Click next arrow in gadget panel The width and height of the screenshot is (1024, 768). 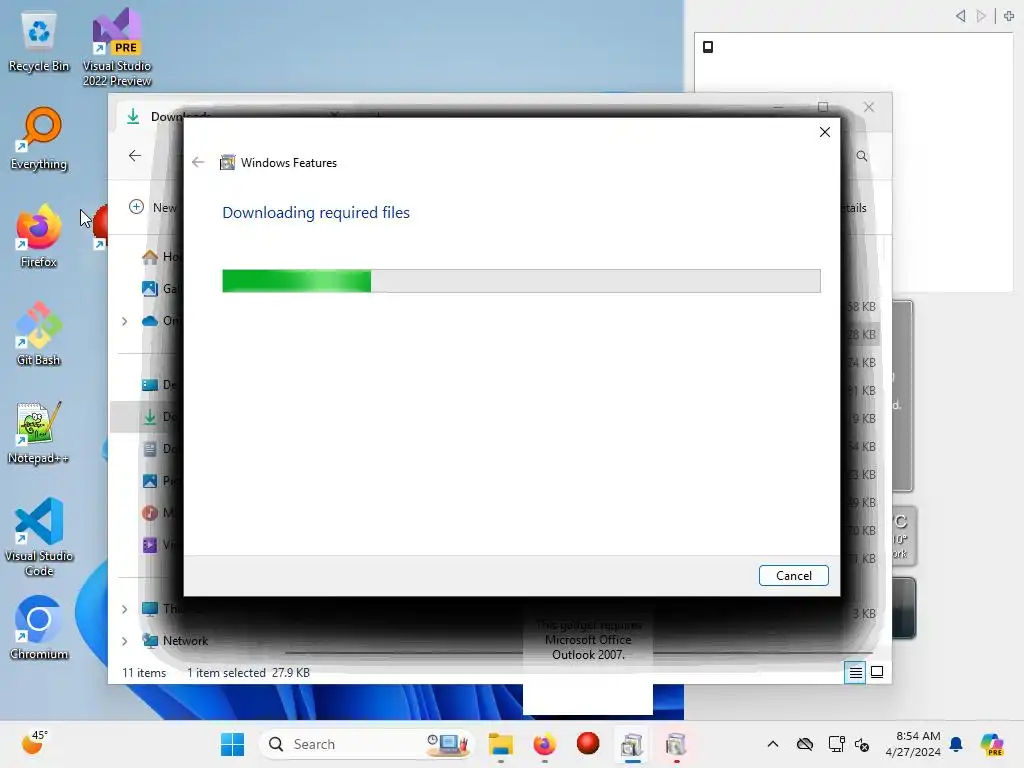coord(981,16)
